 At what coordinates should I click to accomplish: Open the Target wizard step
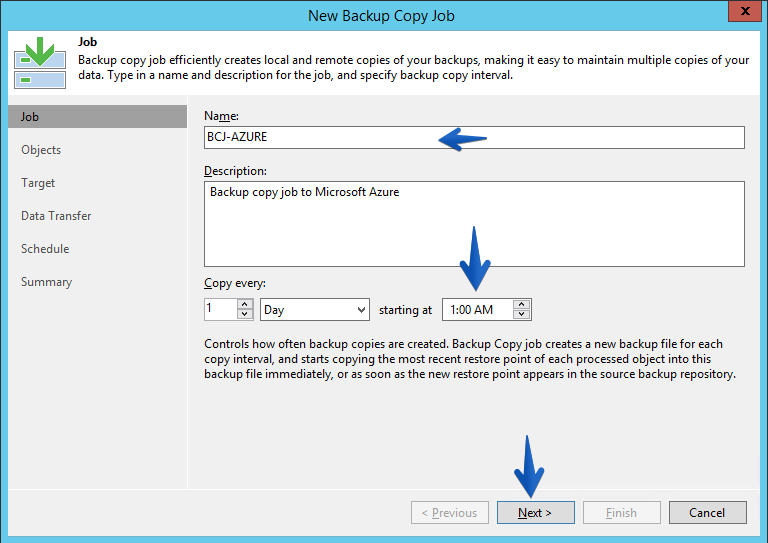38,183
